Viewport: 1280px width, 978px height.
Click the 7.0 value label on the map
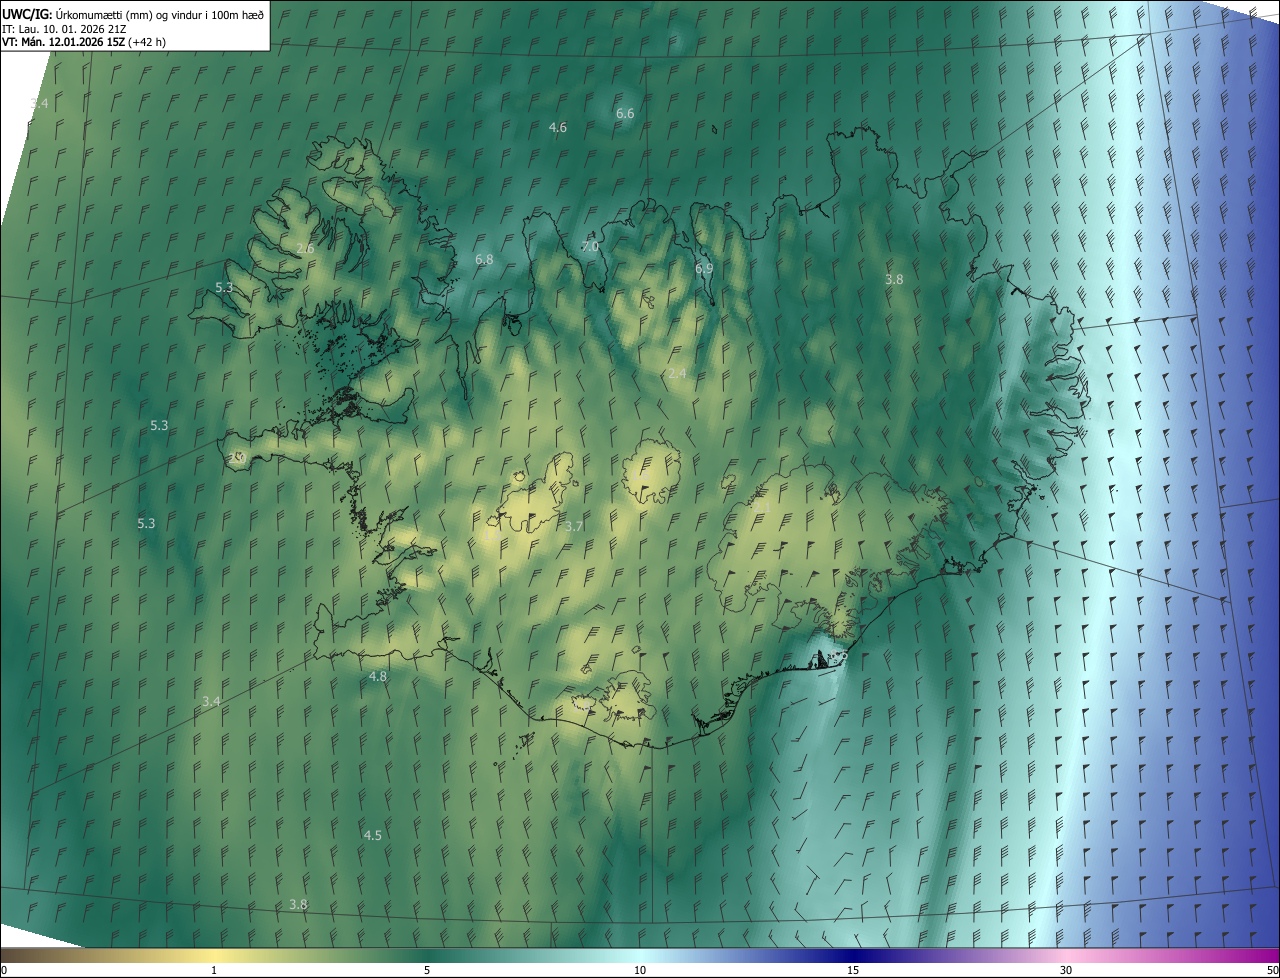click(590, 246)
